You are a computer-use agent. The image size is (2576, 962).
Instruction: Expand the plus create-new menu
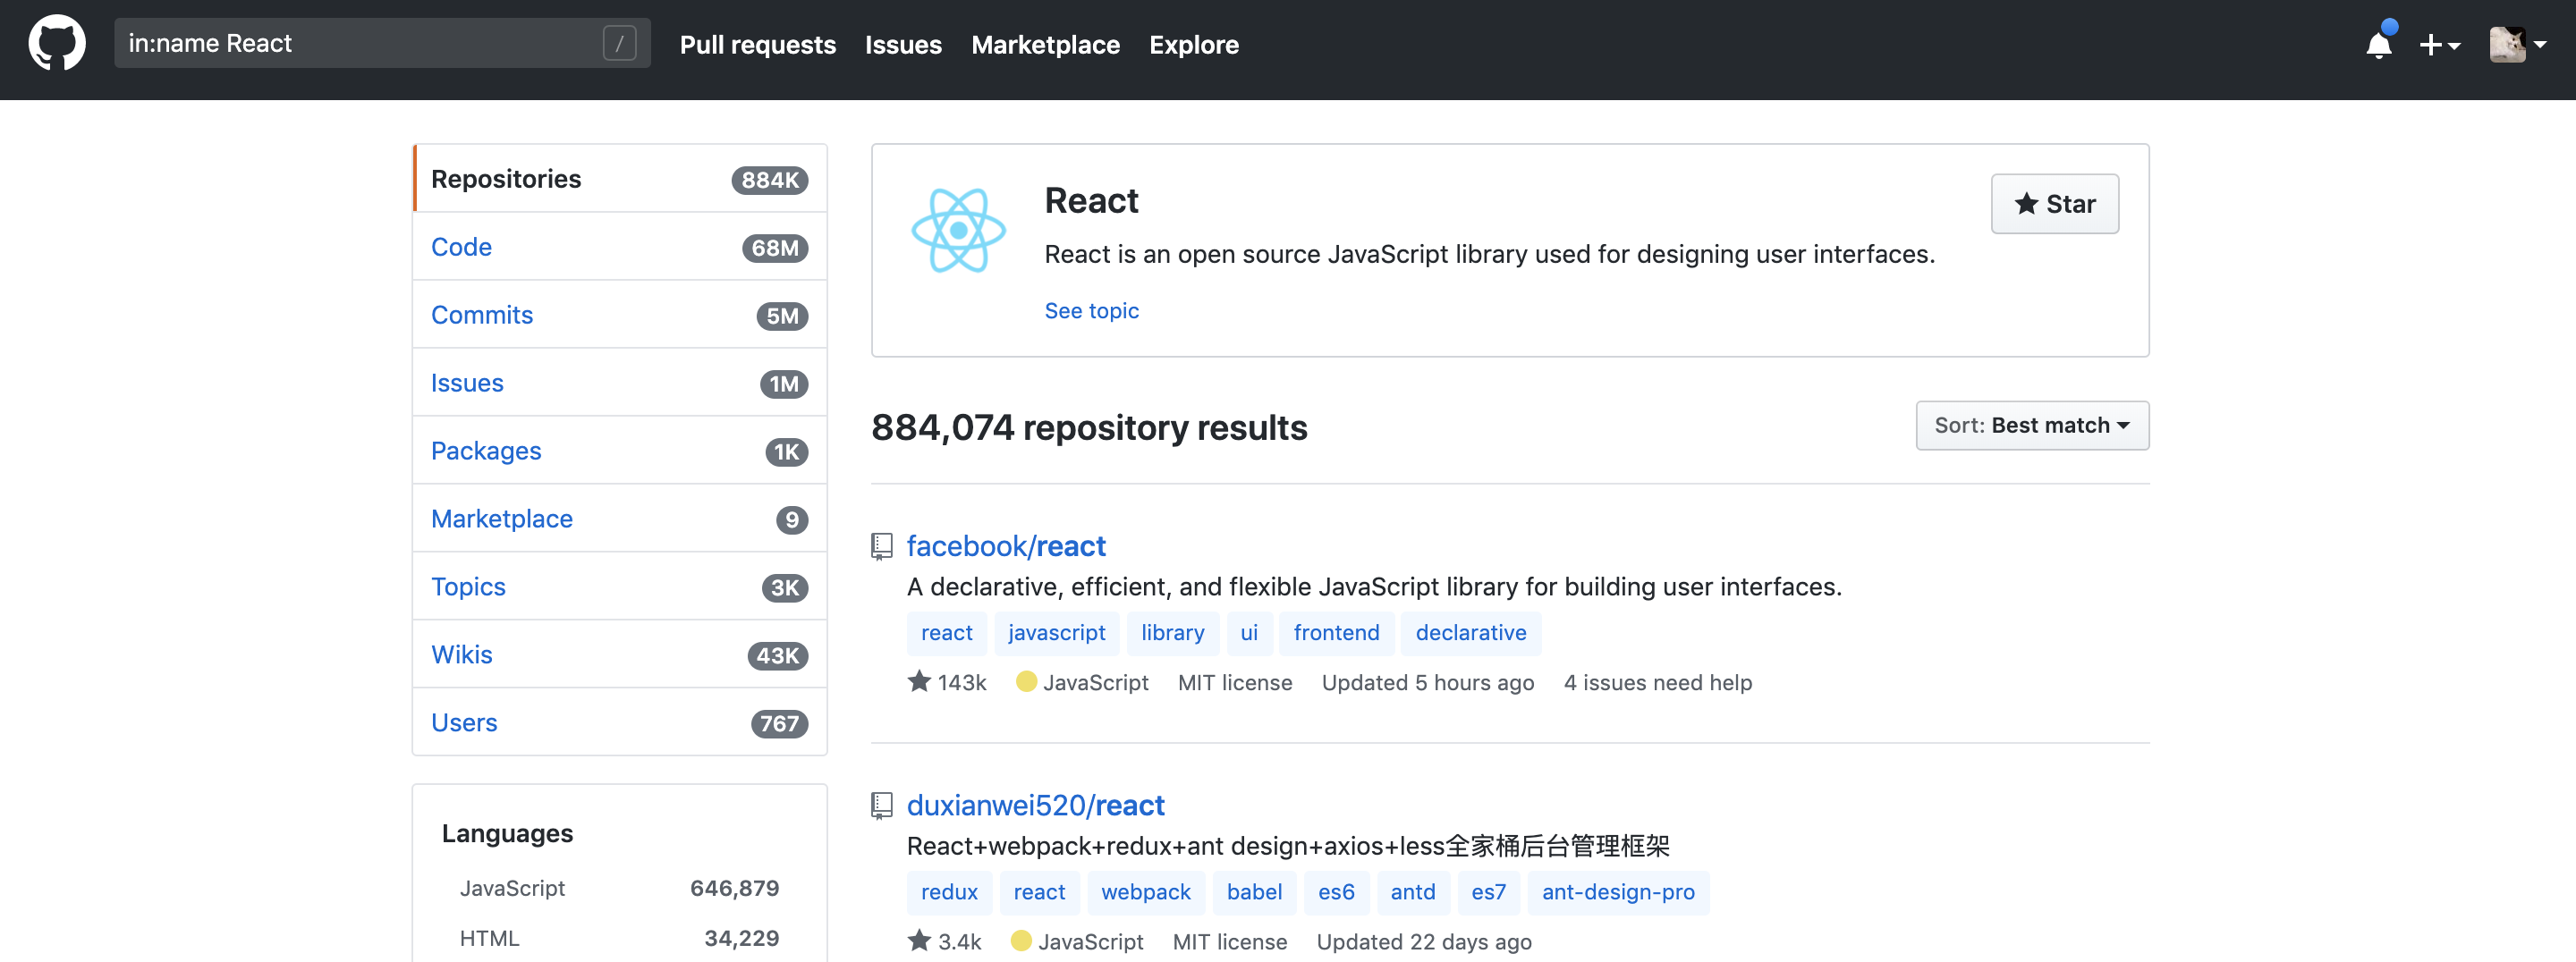click(x=2439, y=45)
